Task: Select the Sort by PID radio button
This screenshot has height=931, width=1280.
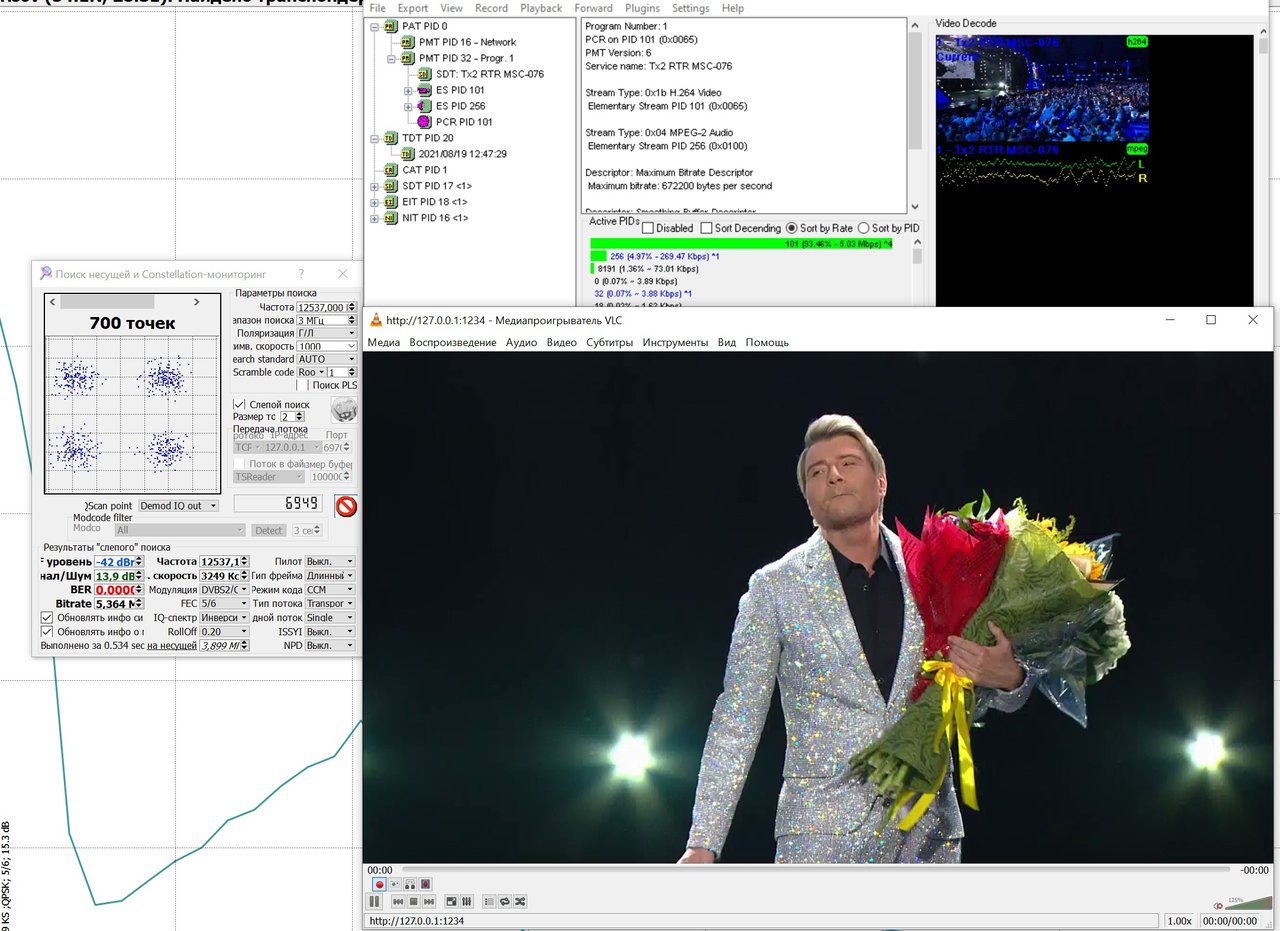Action: [x=864, y=228]
